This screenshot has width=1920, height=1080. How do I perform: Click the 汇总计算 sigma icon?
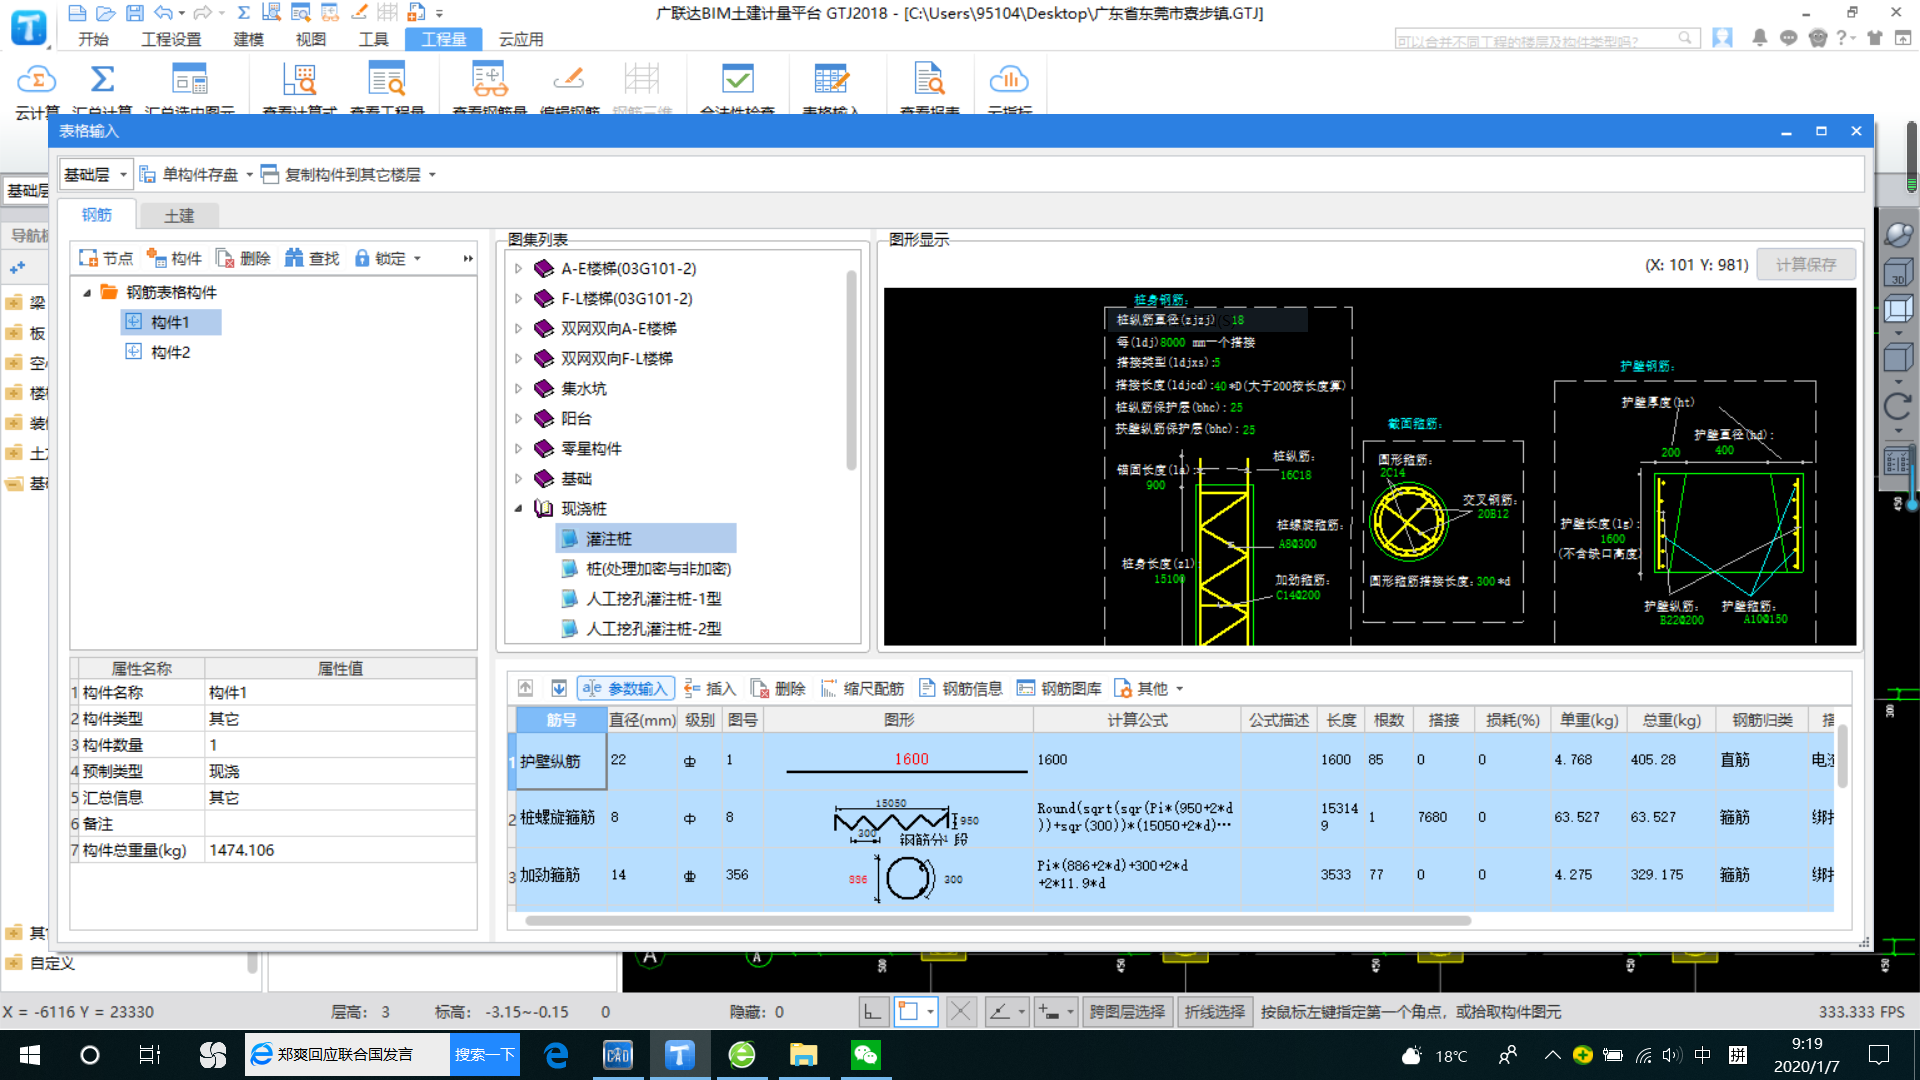pyautogui.click(x=102, y=80)
